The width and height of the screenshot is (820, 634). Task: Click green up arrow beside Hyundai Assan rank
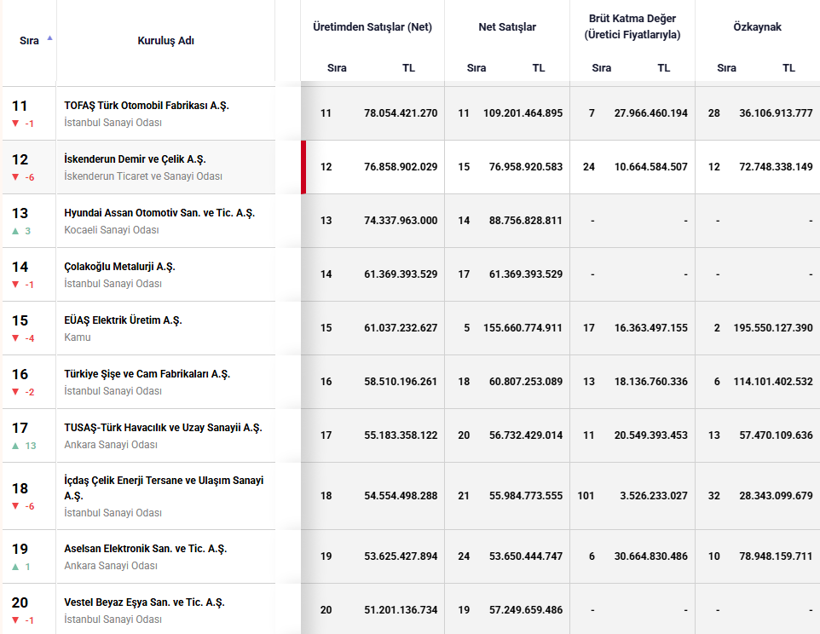[x=16, y=231]
